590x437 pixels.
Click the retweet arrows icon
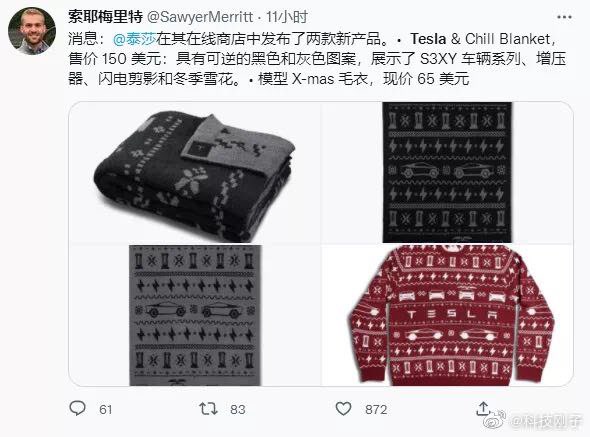(208, 409)
